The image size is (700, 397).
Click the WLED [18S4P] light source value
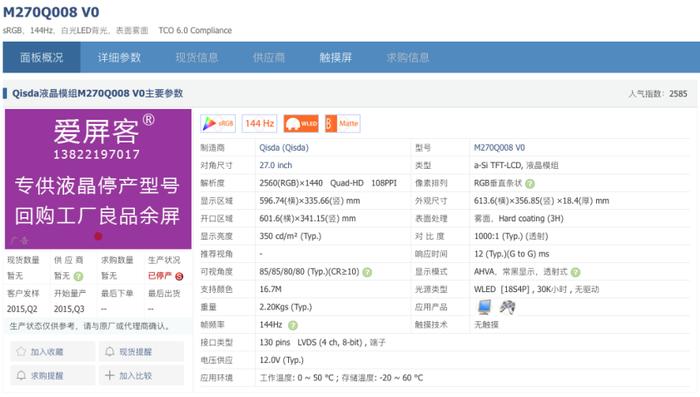pyautogui.click(x=536, y=289)
